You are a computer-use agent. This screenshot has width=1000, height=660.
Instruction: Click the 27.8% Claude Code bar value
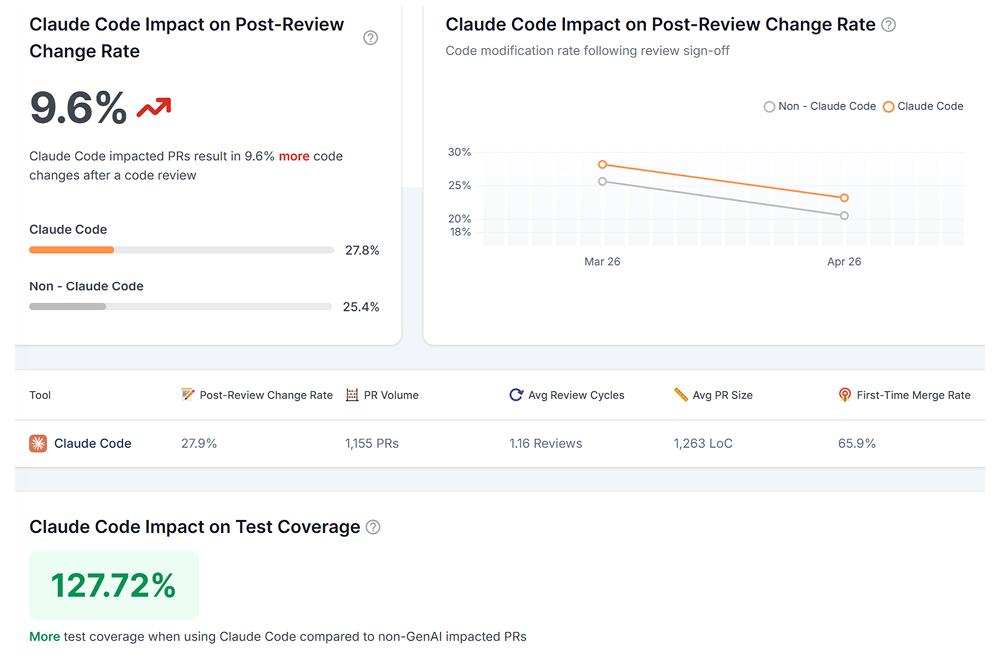(362, 251)
